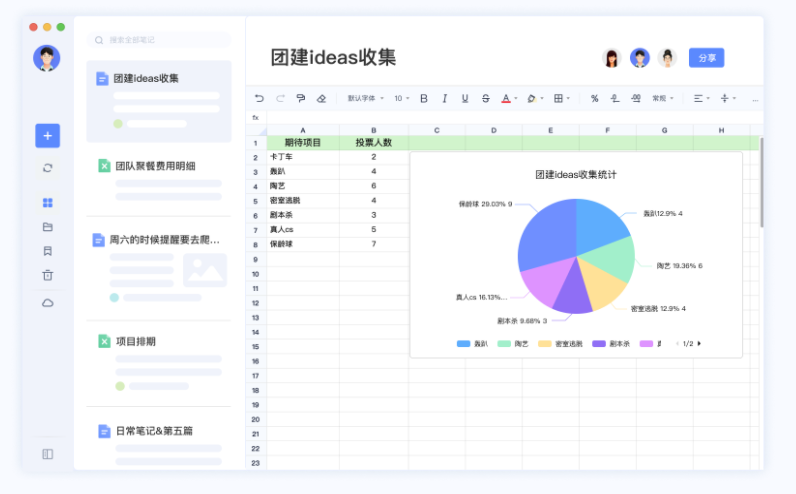Undo the last action in toolbar
This screenshot has width=796, height=494.
[x=259, y=98]
